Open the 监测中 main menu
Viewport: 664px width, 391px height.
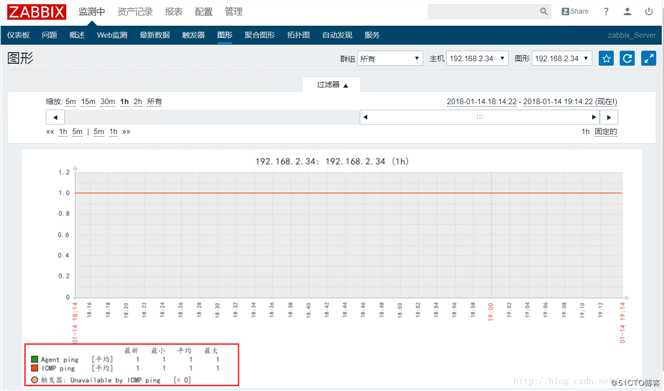coord(91,12)
